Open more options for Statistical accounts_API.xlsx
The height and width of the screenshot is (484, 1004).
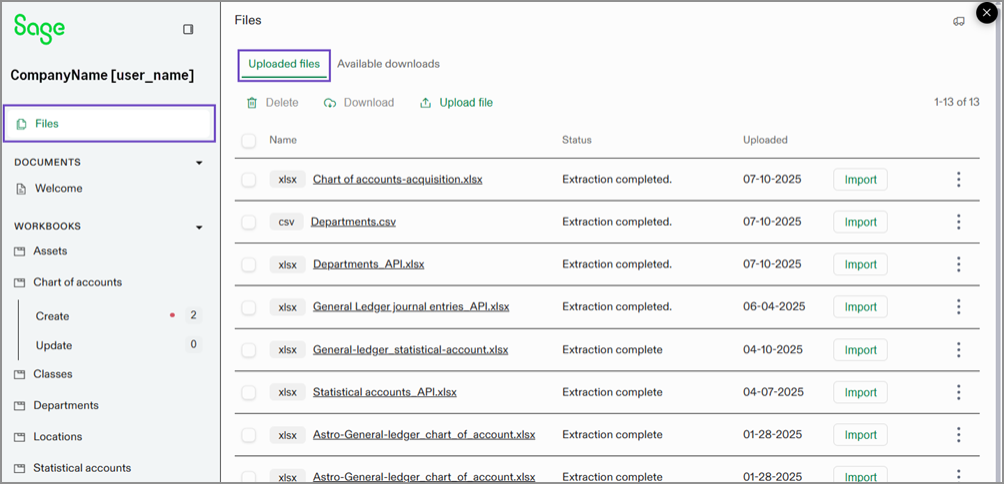pyautogui.click(x=958, y=392)
